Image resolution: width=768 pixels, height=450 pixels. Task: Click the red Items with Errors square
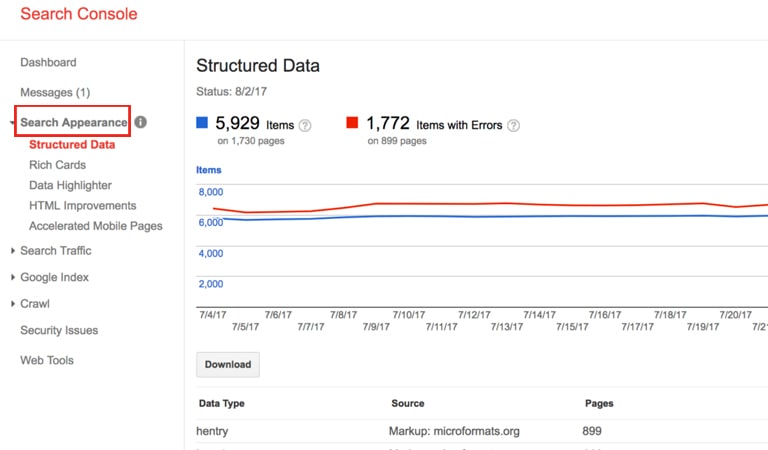(352, 122)
